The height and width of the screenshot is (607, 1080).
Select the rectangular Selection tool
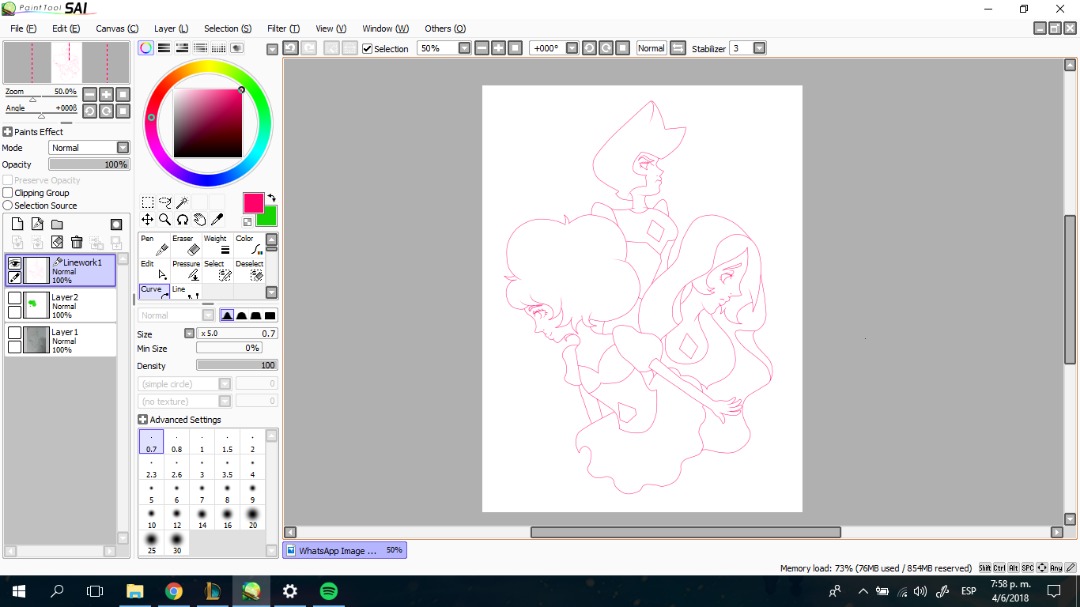click(x=147, y=203)
